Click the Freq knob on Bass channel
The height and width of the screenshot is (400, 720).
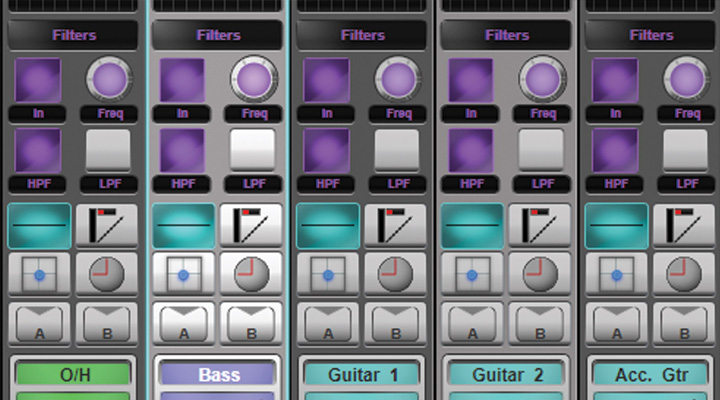click(252, 78)
